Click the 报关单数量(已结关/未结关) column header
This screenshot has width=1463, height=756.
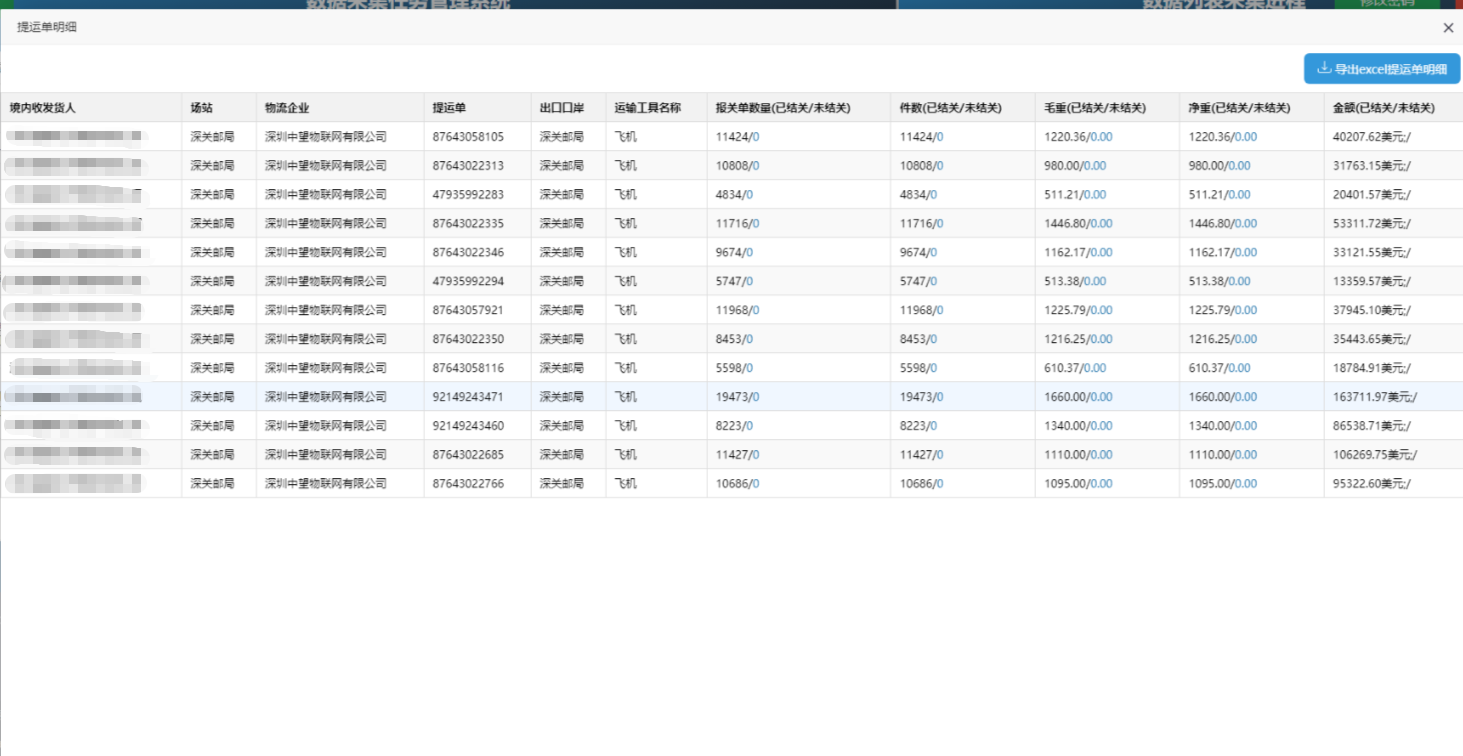pyautogui.click(x=783, y=108)
